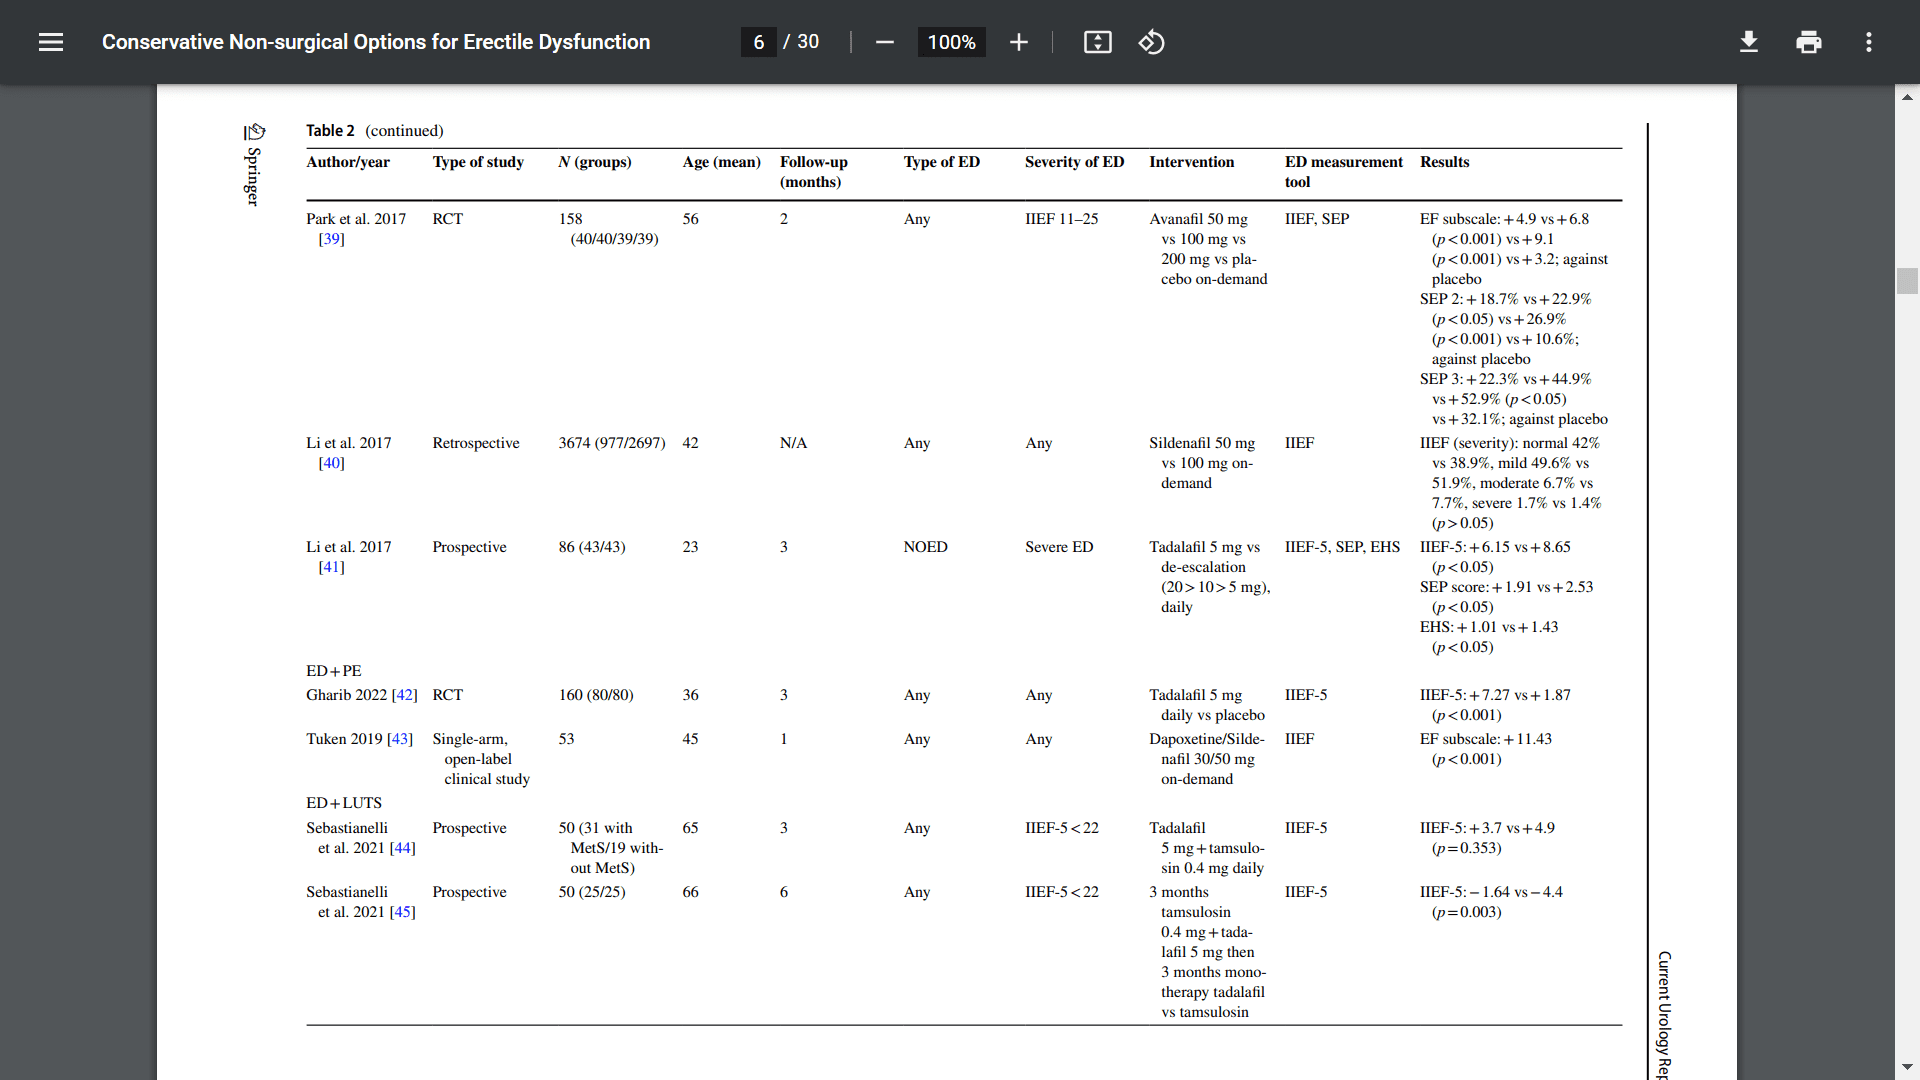Click the 'Table 2' caption label

coord(330,131)
